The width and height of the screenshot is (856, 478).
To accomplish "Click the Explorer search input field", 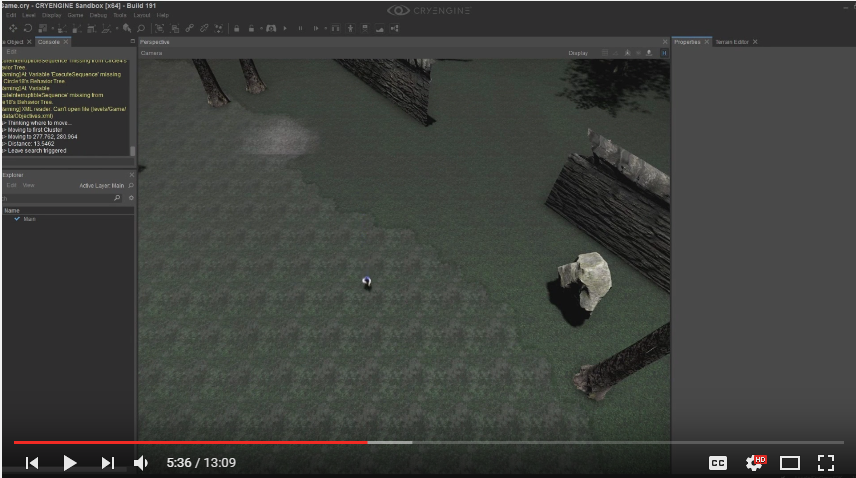I will point(61,198).
